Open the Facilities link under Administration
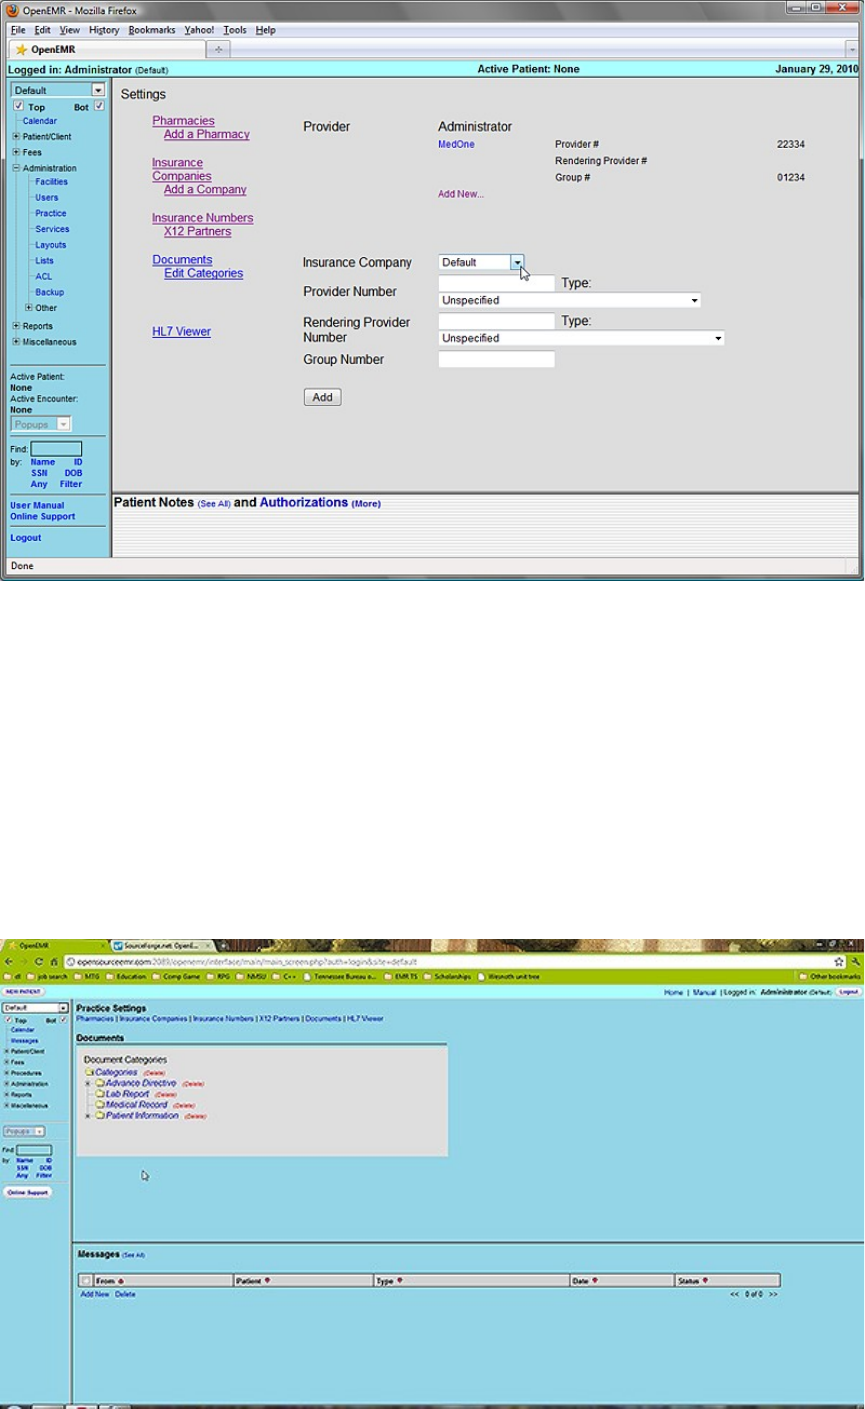The width and height of the screenshot is (865, 1409). pos(51,182)
